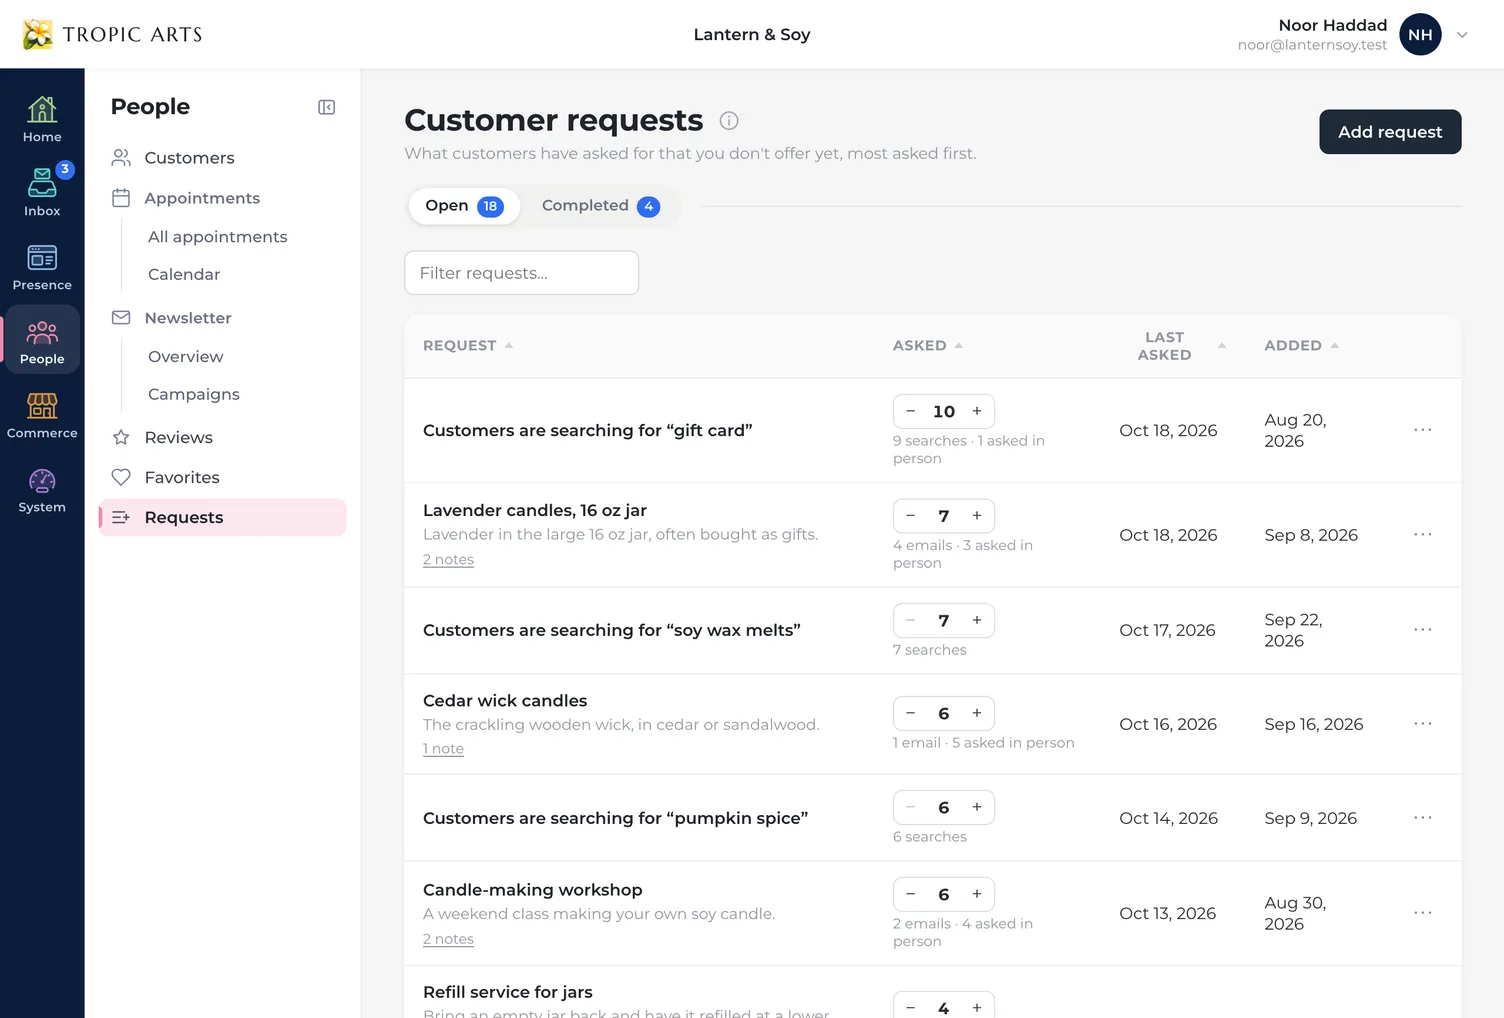Image resolution: width=1504 pixels, height=1018 pixels.
Task: Open Newsletter Overview sub-item
Action: (x=186, y=356)
